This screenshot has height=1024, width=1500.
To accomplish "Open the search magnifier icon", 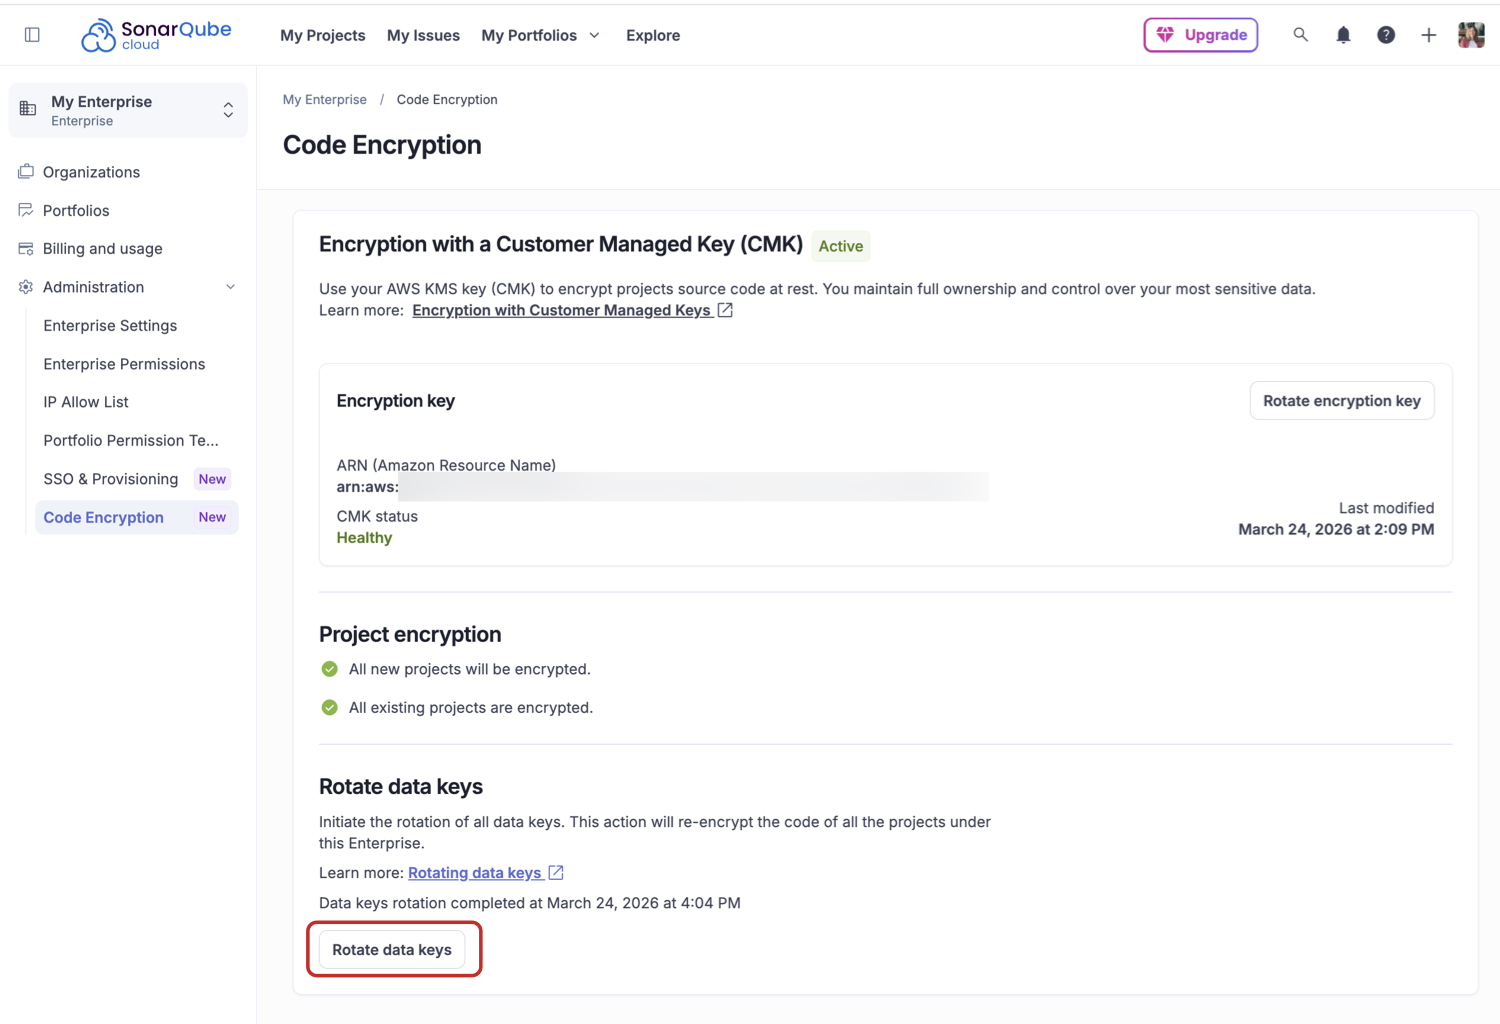I will point(1300,35).
